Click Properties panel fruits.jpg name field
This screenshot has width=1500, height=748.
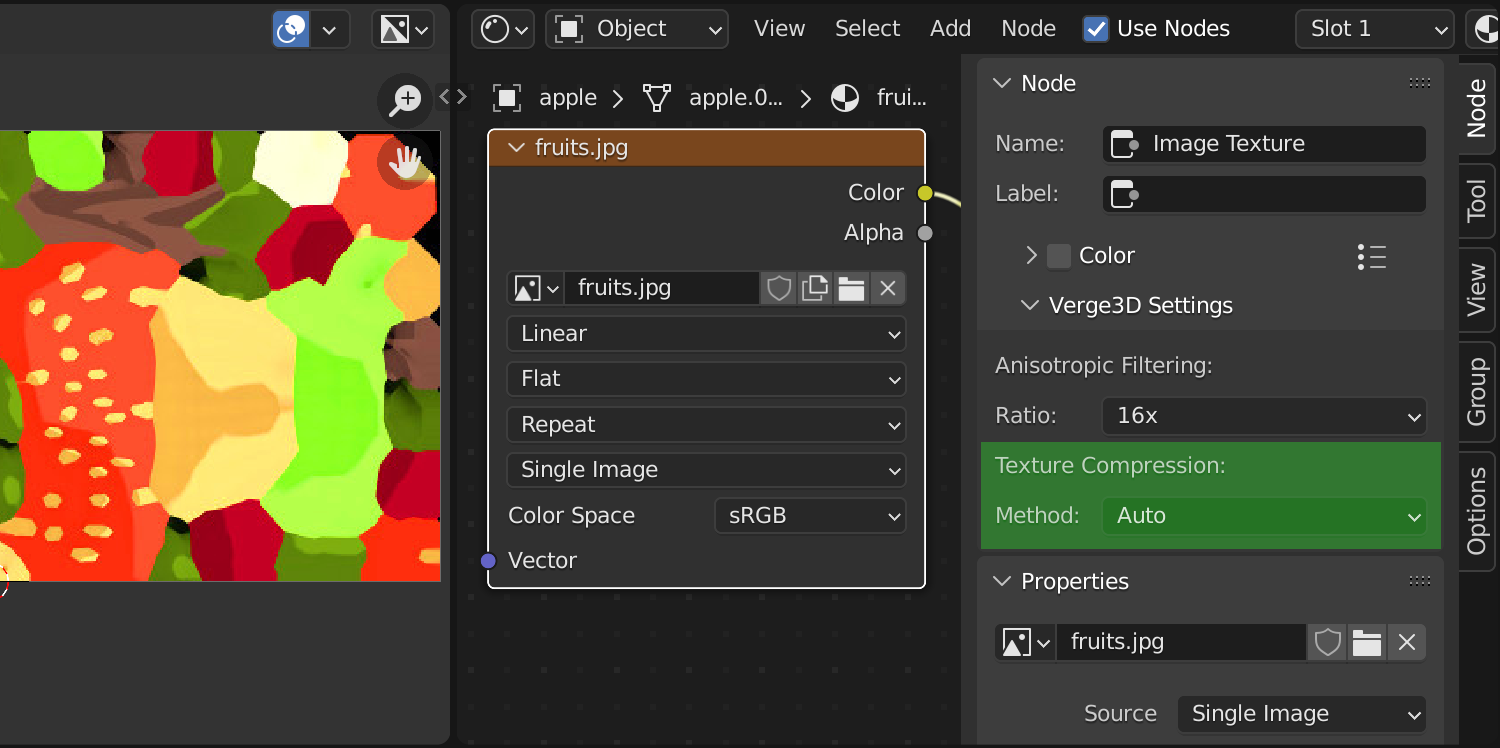click(x=1181, y=642)
